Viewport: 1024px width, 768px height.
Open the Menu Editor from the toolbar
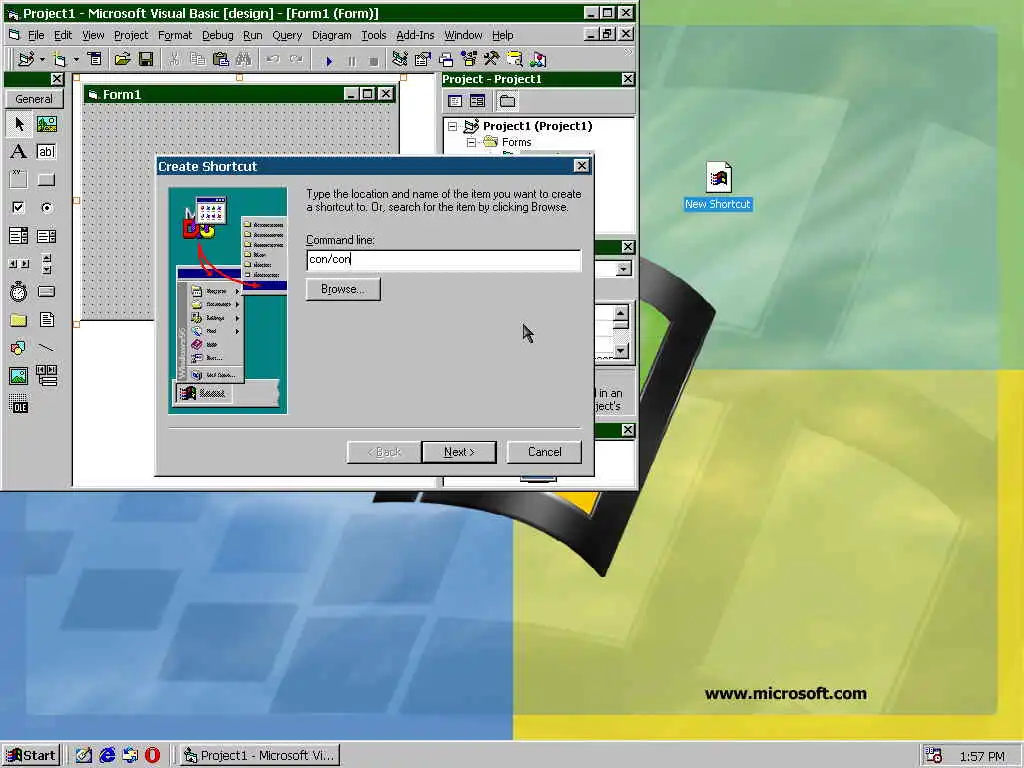(x=95, y=59)
